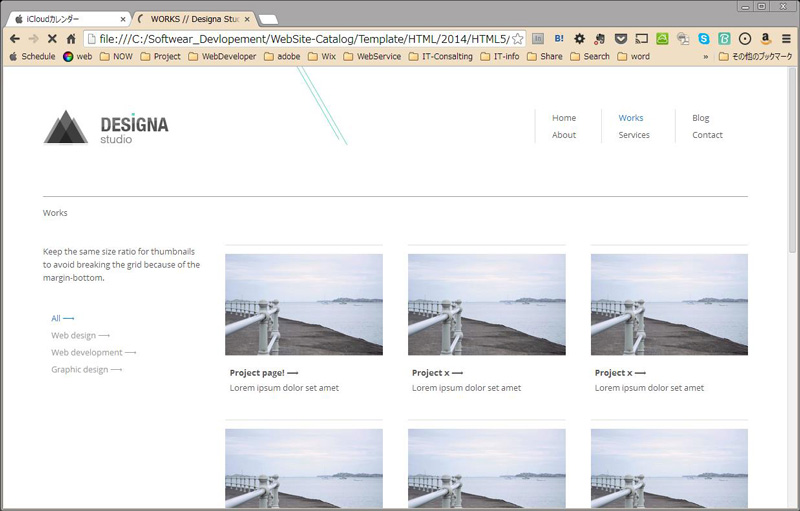
Task: Click the Skype extension icon
Action: pos(704,38)
